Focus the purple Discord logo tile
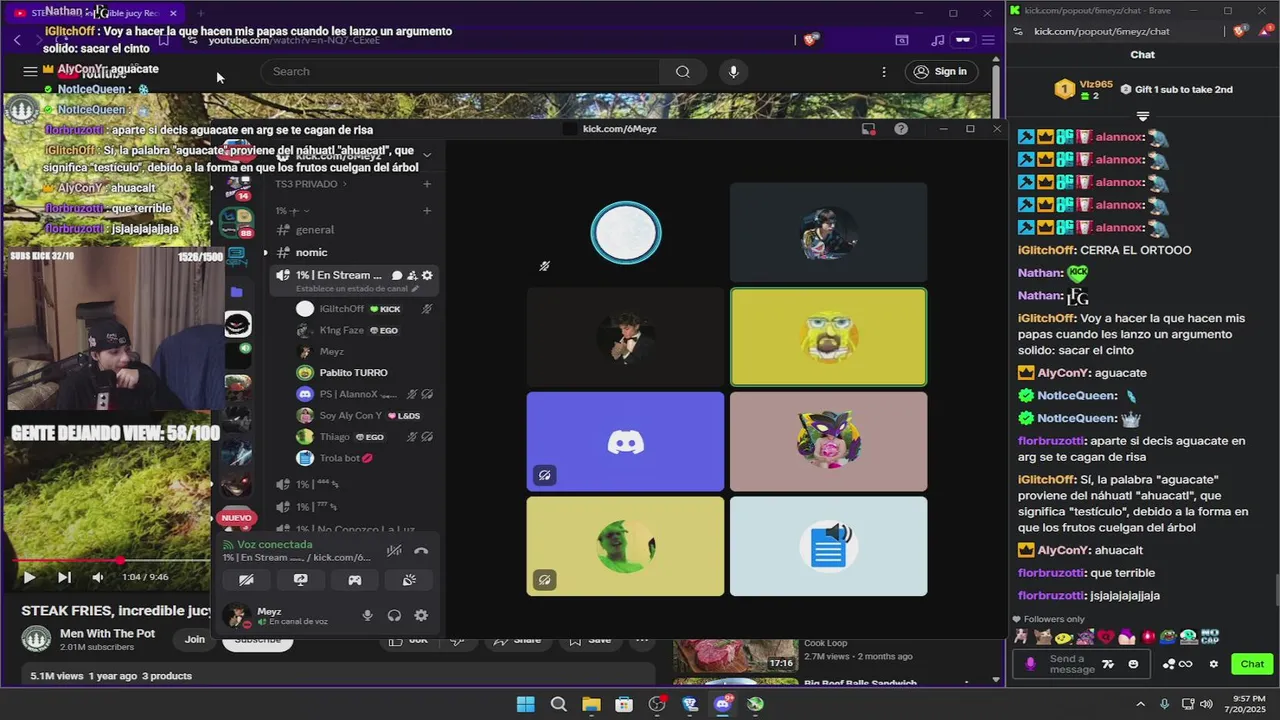This screenshot has width=1280, height=720. [625, 442]
